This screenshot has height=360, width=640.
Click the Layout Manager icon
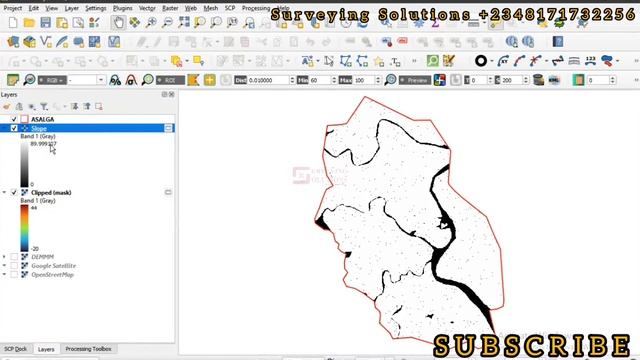78,22
